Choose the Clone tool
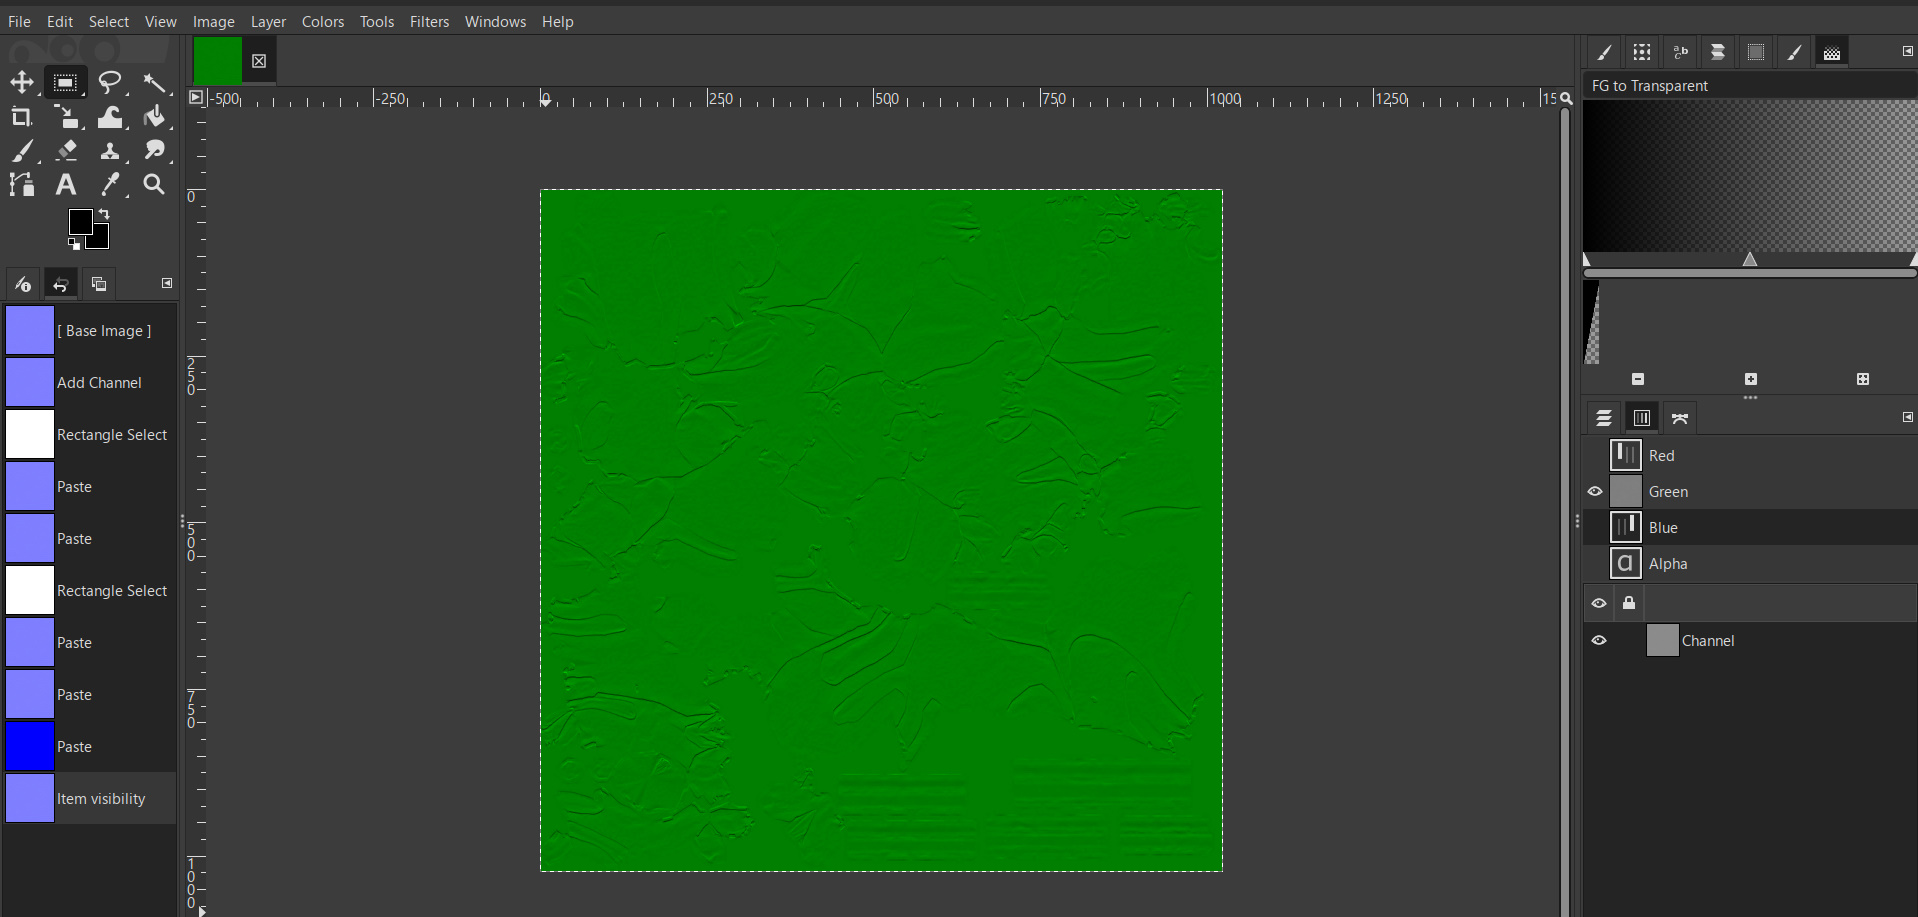 click(x=110, y=151)
